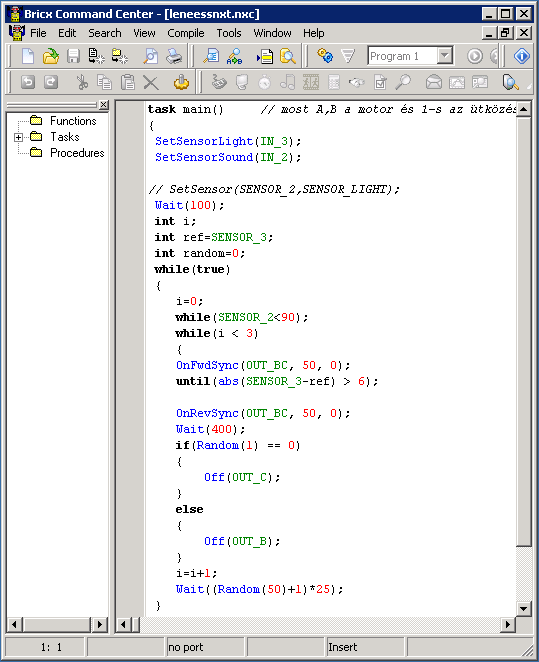
Task: Expand the Tasks tree node
Action: [x=19, y=137]
